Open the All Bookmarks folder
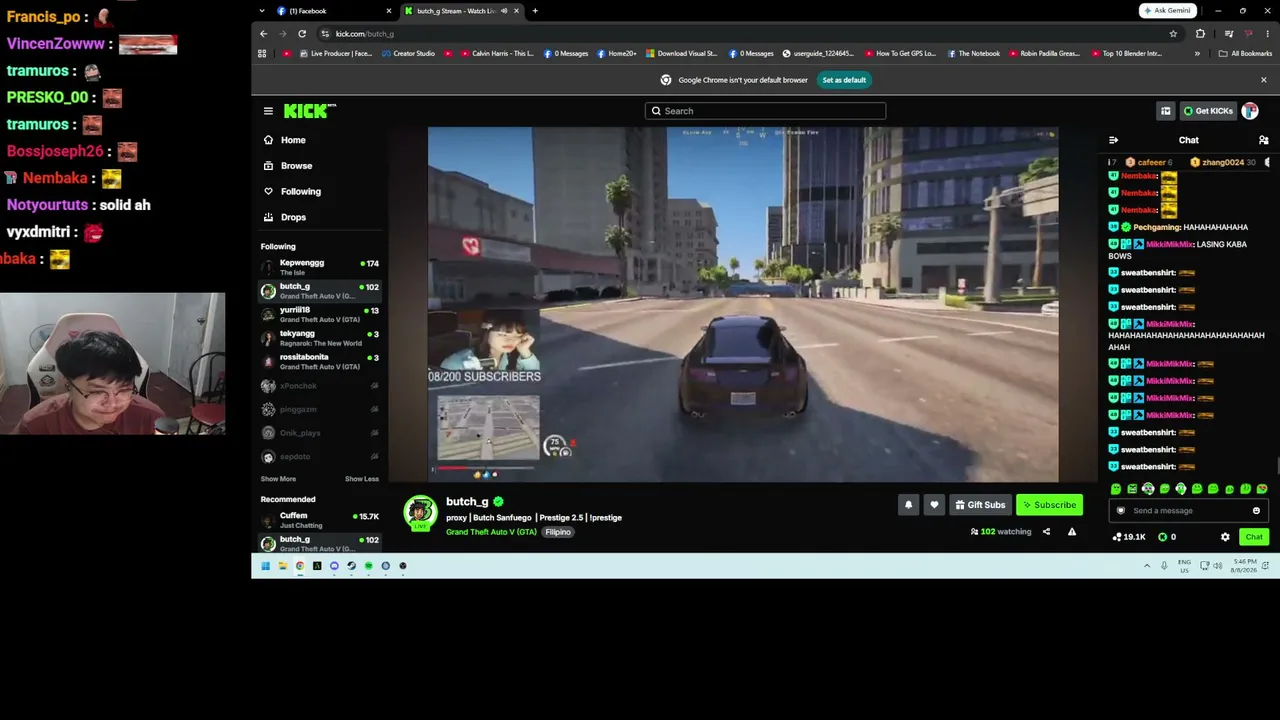The image size is (1280, 720). click(x=1245, y=54)
